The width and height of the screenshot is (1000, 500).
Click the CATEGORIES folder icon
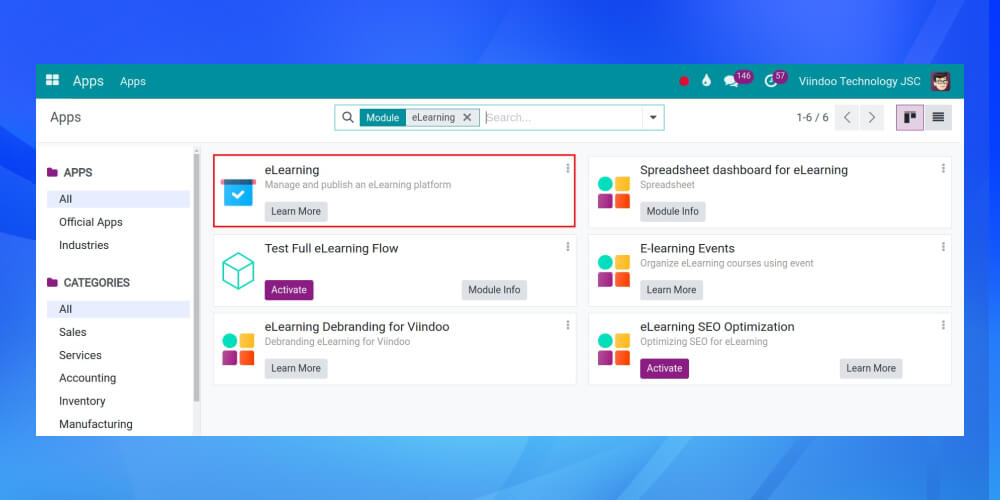52,283
